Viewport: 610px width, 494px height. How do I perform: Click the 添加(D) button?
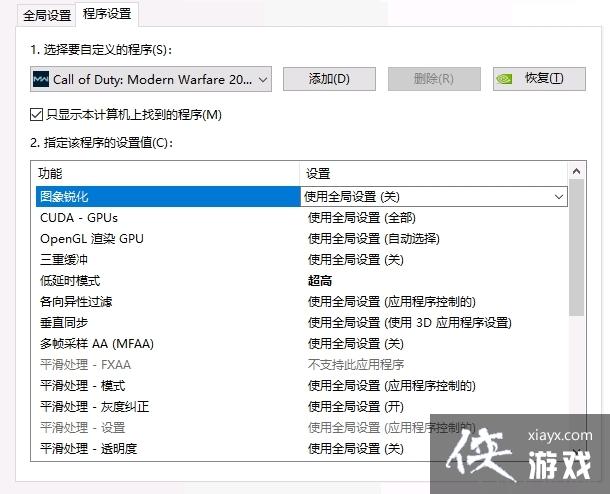tap(329, 79)
